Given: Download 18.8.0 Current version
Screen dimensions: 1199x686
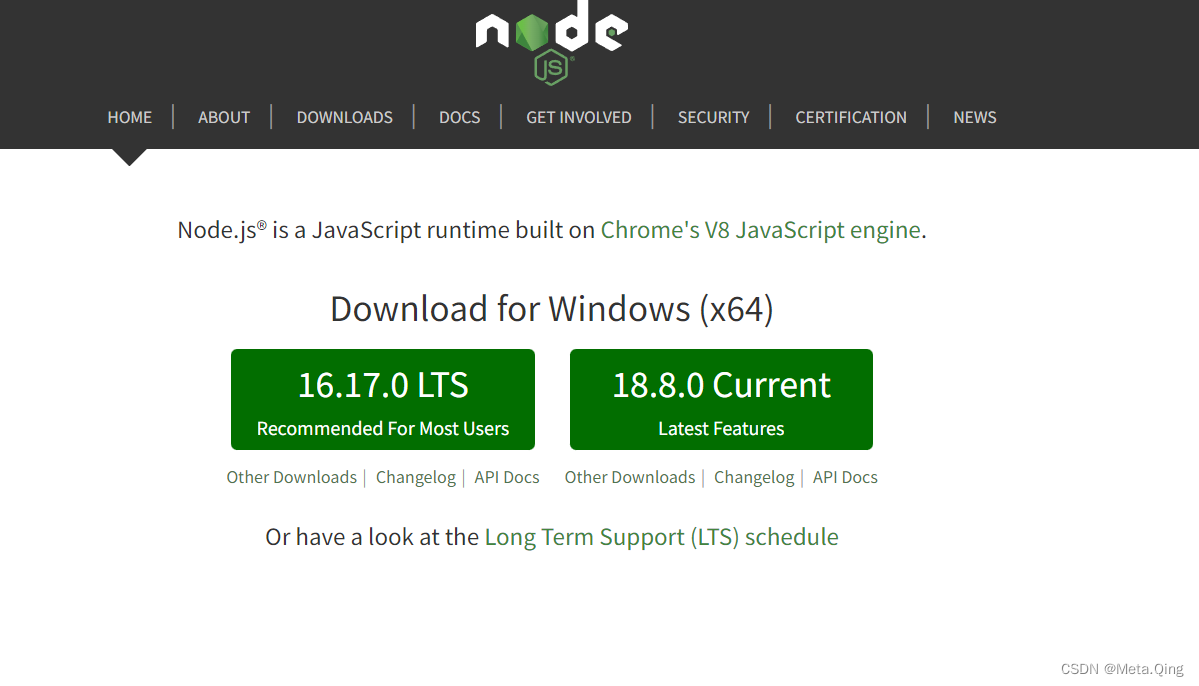Looking at the screenshot, I should 721,399.
